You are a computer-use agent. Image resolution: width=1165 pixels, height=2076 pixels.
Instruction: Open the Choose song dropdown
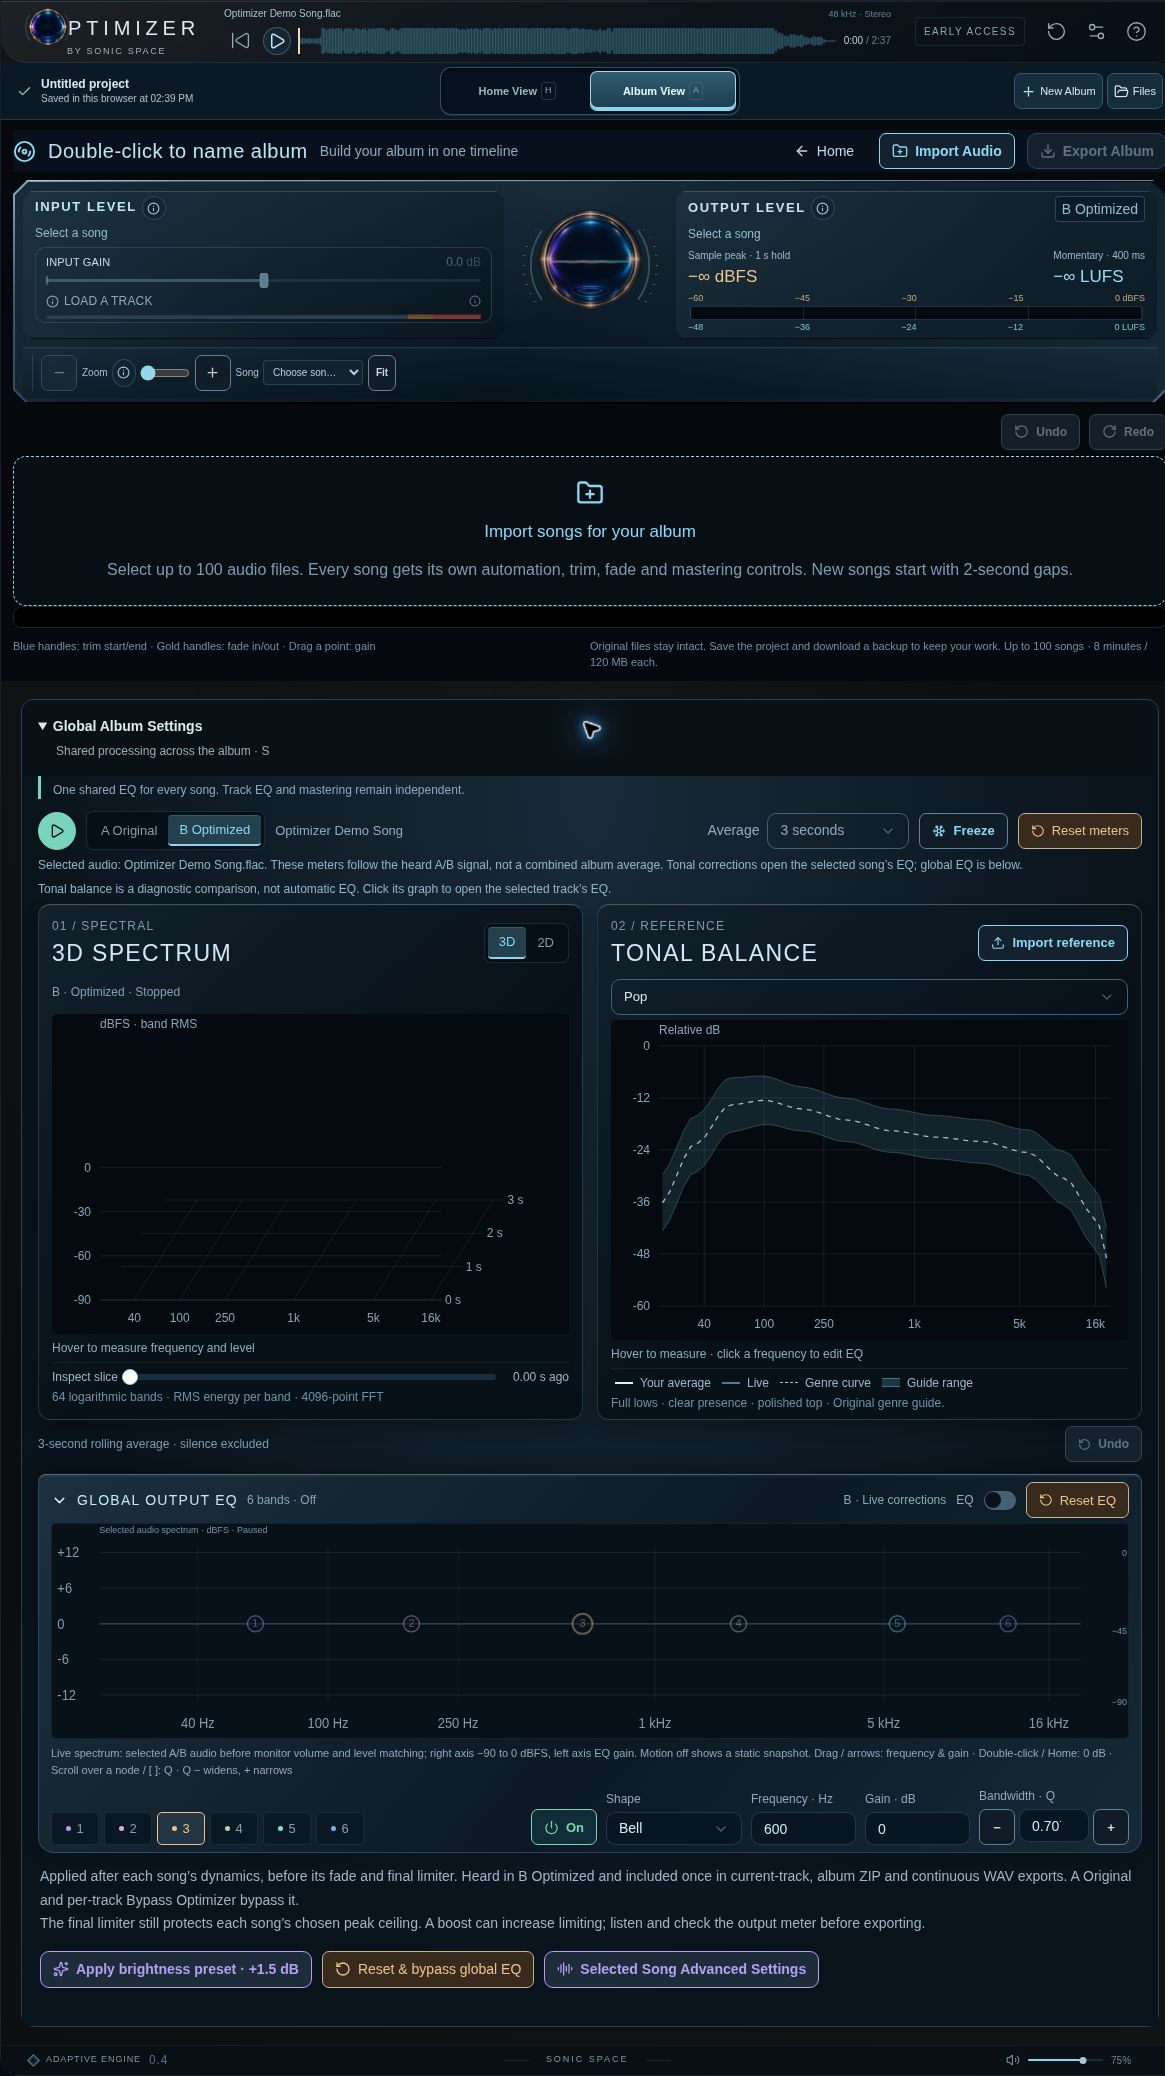313,373
